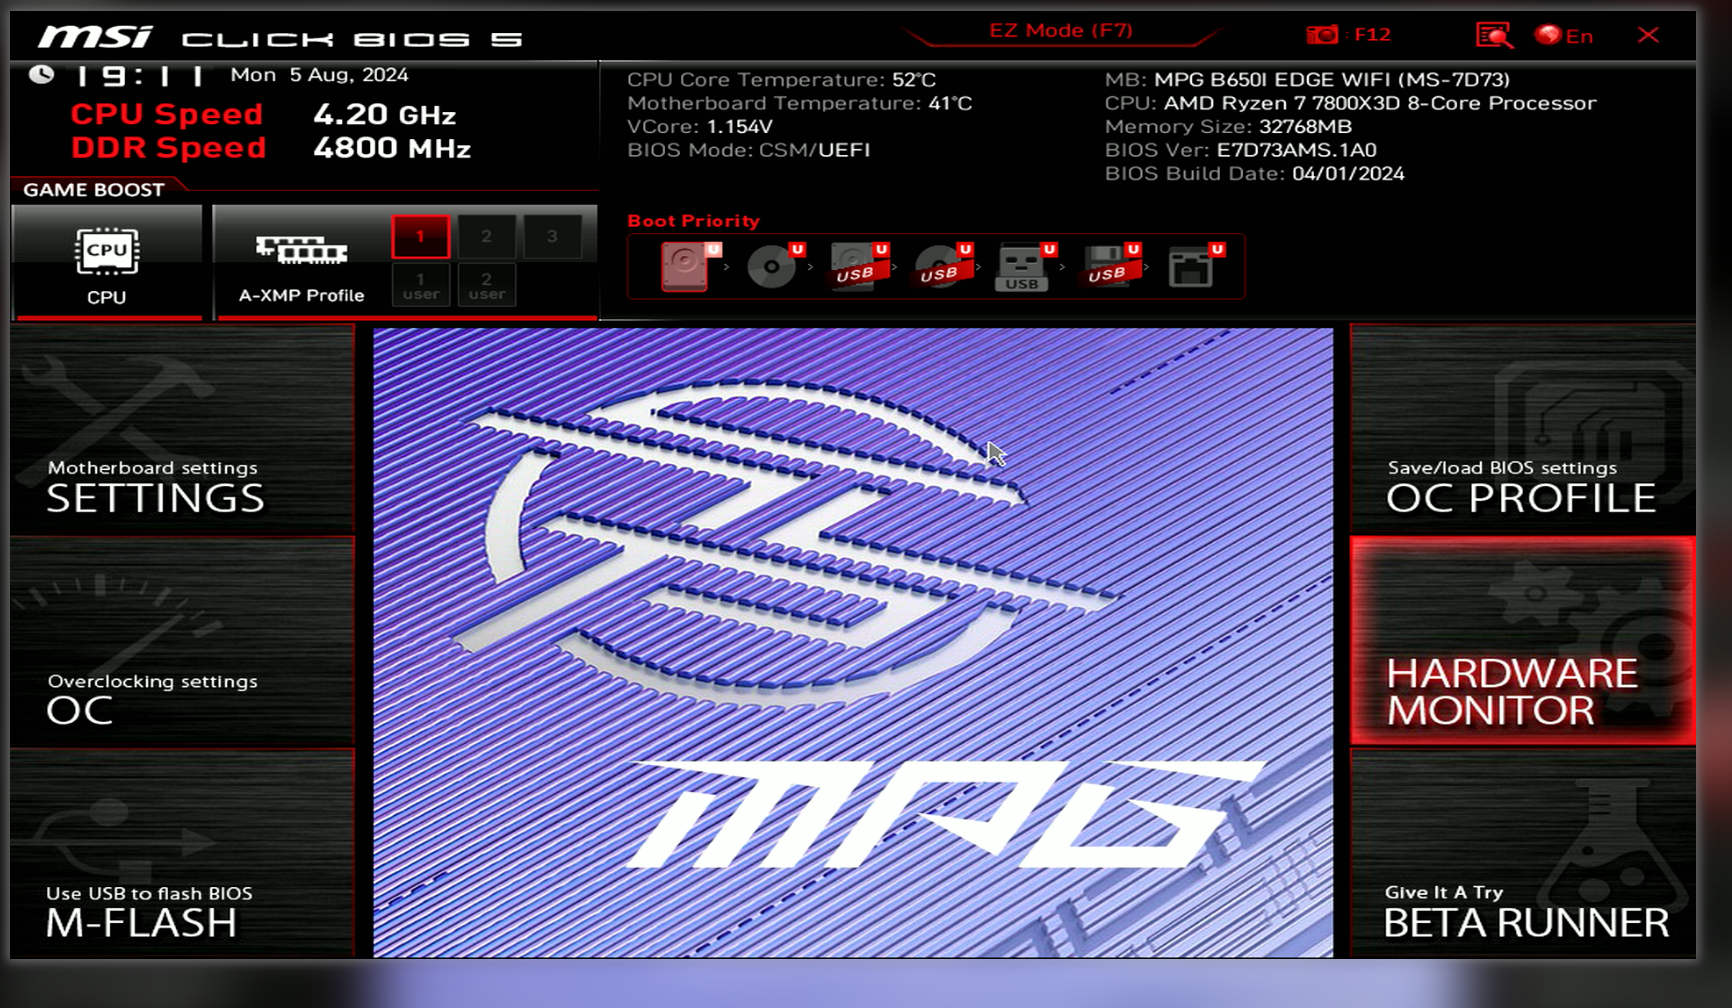Viewport: 1732px width, 1008px height.
Task: Click the En language label
Action: click(x=1579, y=36)
